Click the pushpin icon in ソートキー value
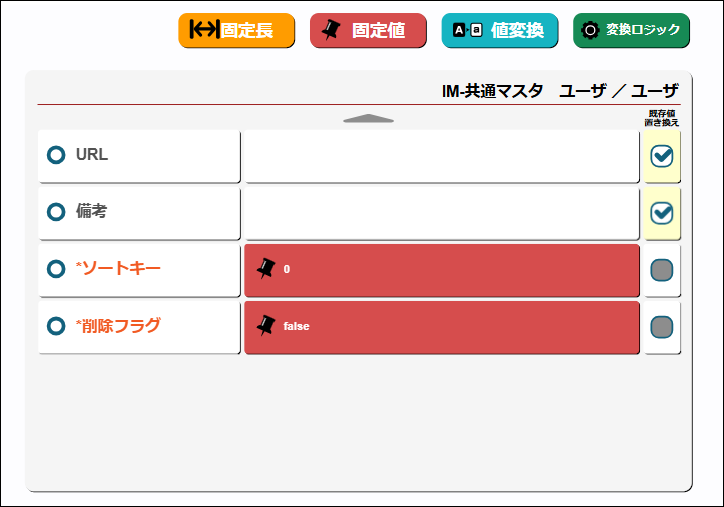 click(x=265, y=268)
